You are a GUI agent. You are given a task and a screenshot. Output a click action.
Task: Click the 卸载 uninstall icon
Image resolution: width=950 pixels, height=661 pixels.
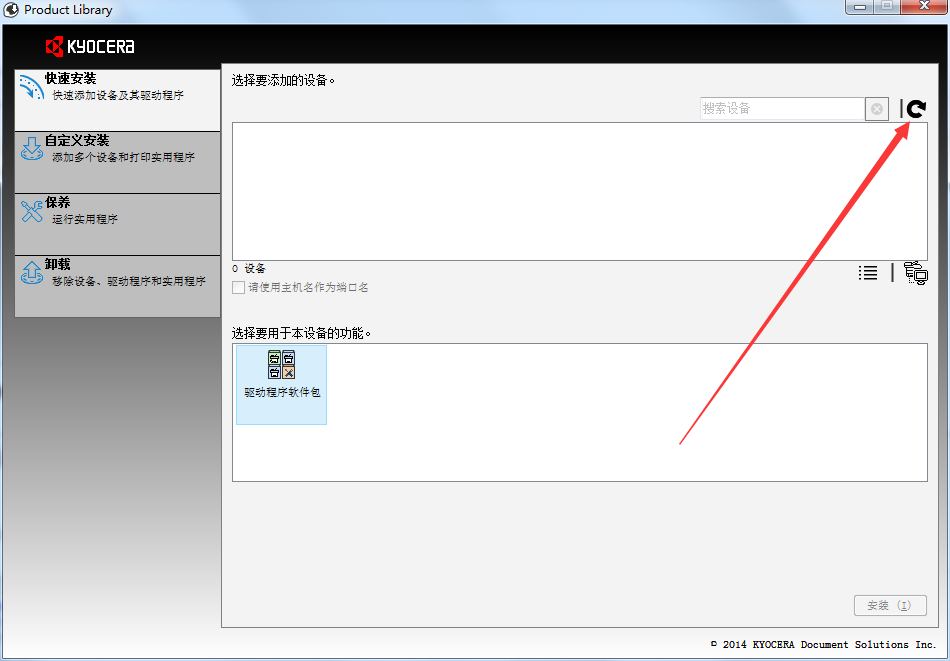[31, 273]
